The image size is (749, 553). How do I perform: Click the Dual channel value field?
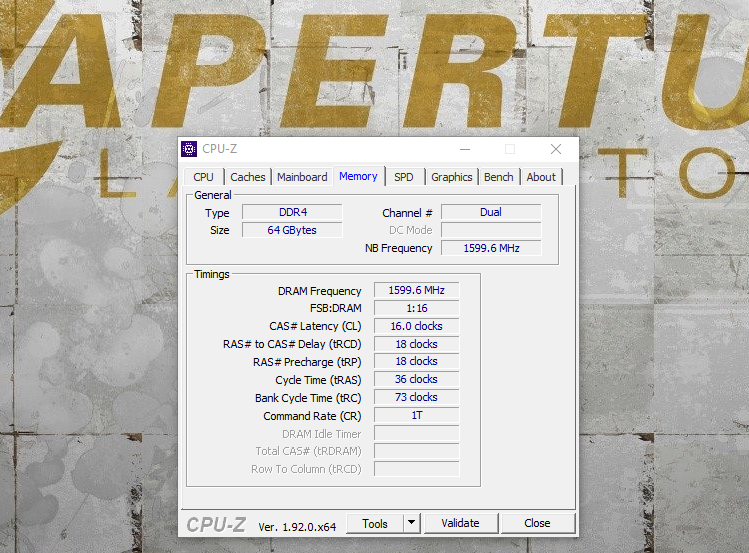491,212
